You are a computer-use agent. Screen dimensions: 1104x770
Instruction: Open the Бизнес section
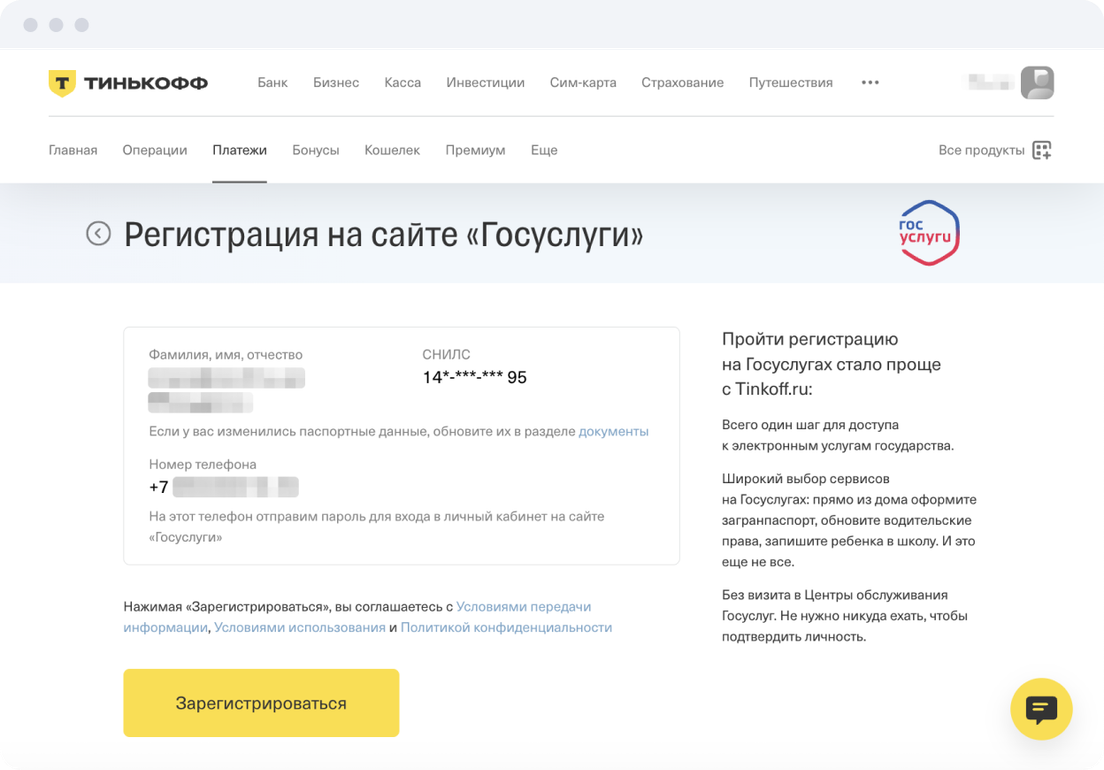[x=336, y=82]
